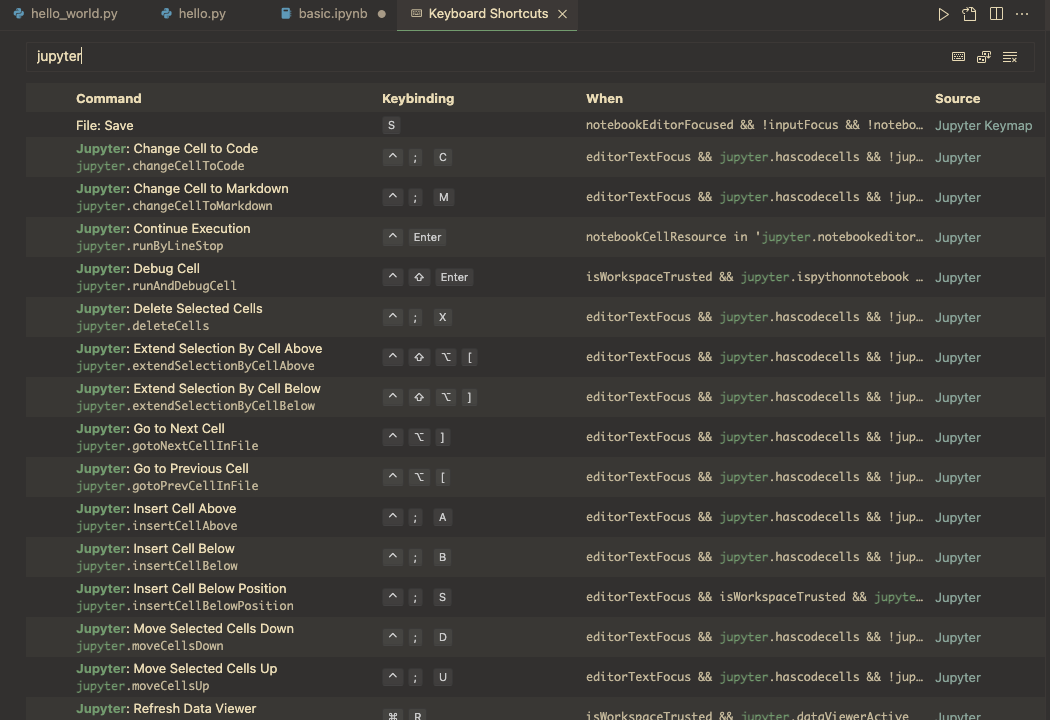Click the Command column header
The image size is (1050, 720).
click(x=108, y=98)
